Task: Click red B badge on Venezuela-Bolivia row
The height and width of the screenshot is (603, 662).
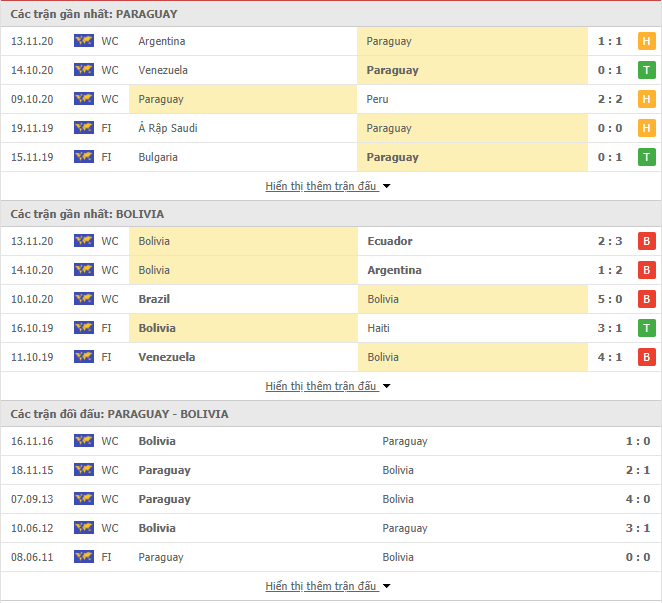Action: point(646,357)
